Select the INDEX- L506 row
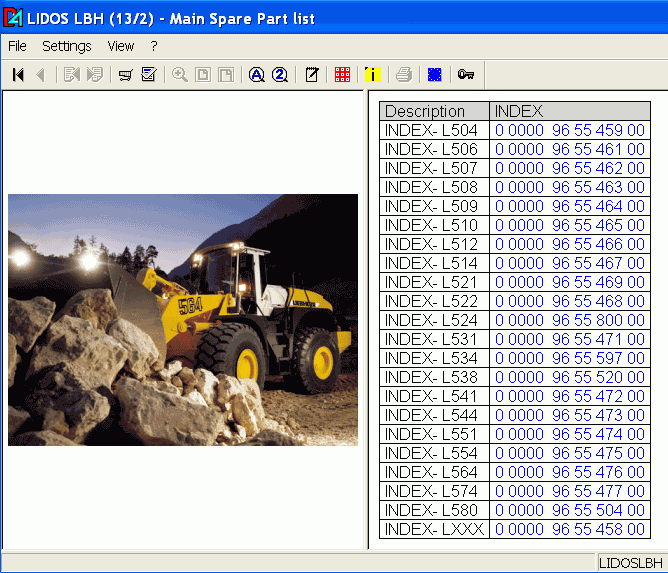The width and height of the screenshot is (668, 573). [515, 150]
